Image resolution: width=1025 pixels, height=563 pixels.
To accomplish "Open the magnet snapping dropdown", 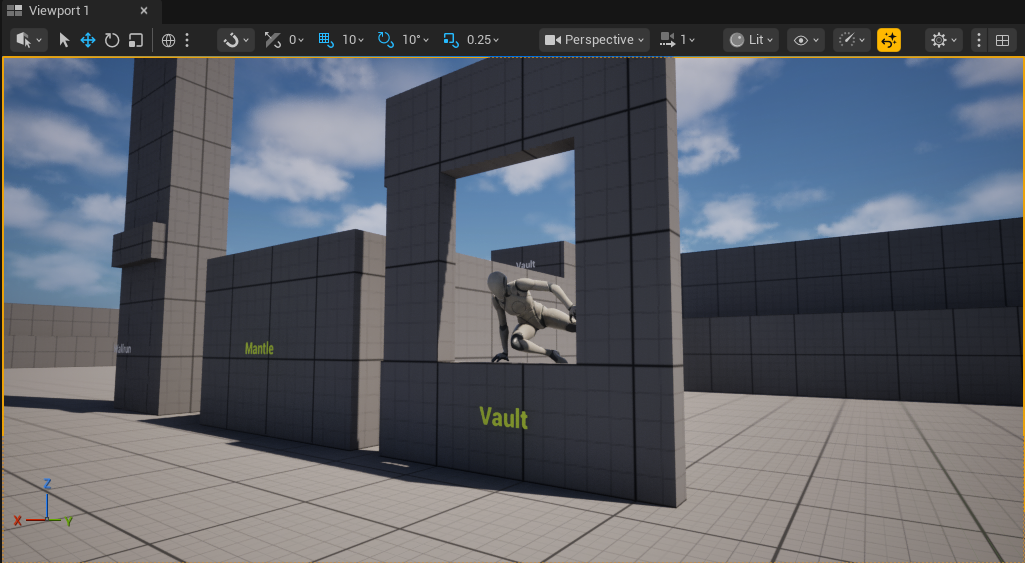I will tap(236, 40).
